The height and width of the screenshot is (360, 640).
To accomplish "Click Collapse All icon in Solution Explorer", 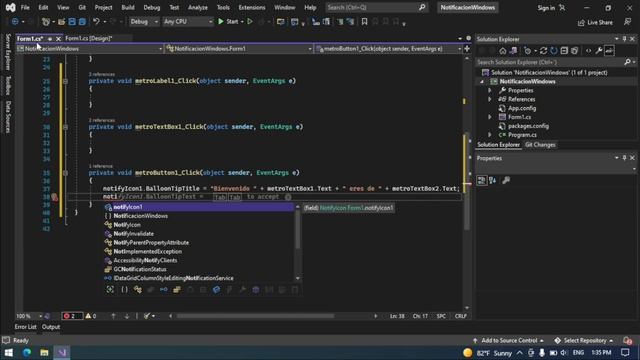I will (564, 51).
